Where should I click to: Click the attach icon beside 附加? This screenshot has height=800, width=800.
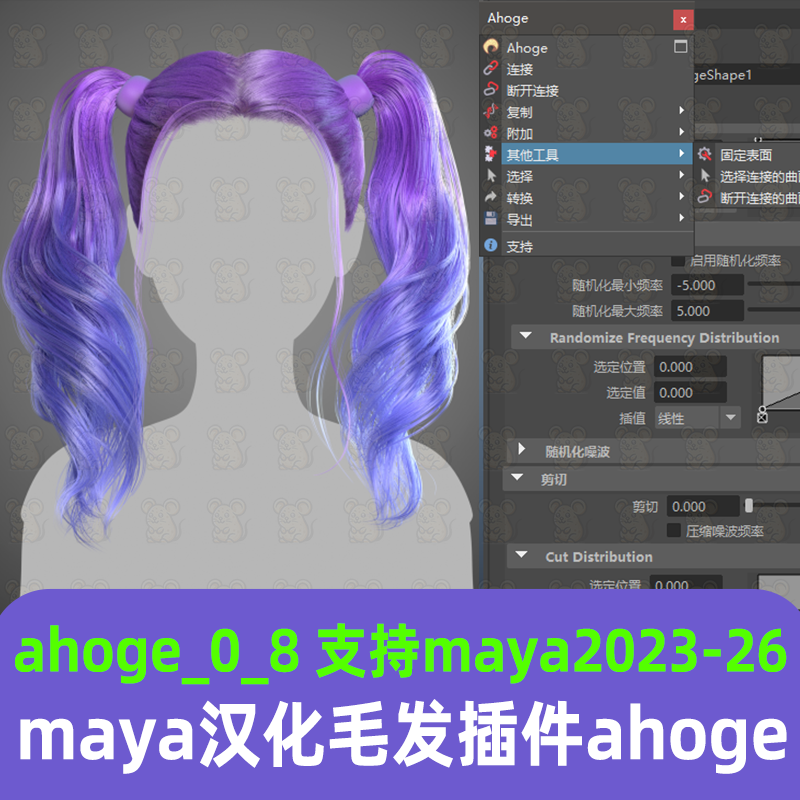tap(491, 133)
